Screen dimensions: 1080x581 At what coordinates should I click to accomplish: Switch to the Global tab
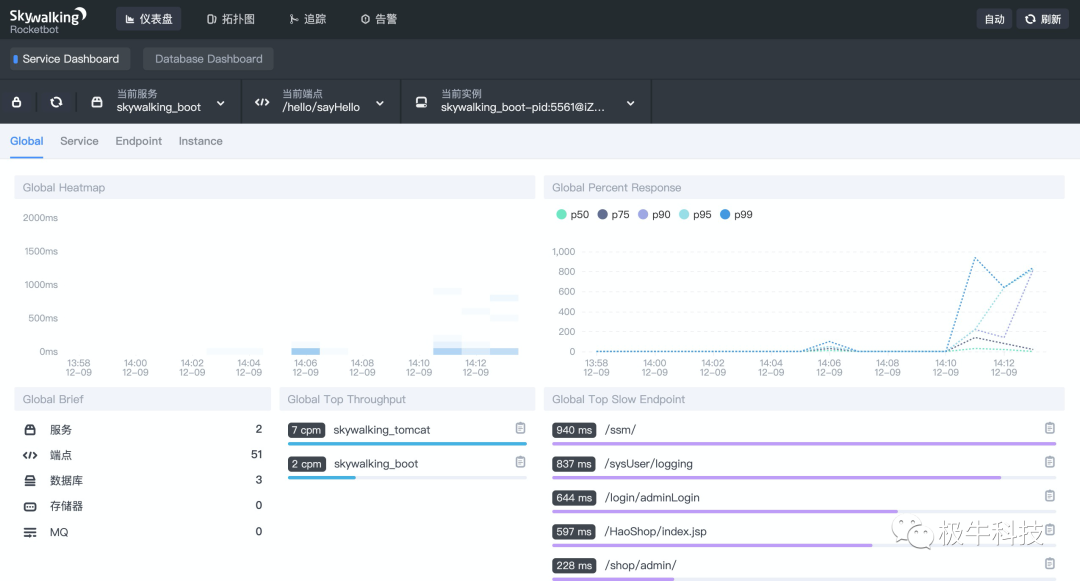[26, 141]
